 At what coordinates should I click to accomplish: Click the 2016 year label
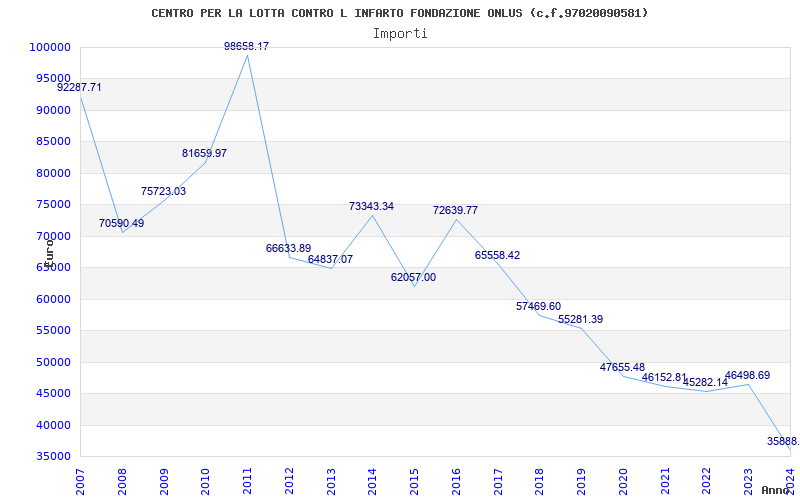pyautogui.click(x=456, y=482)
